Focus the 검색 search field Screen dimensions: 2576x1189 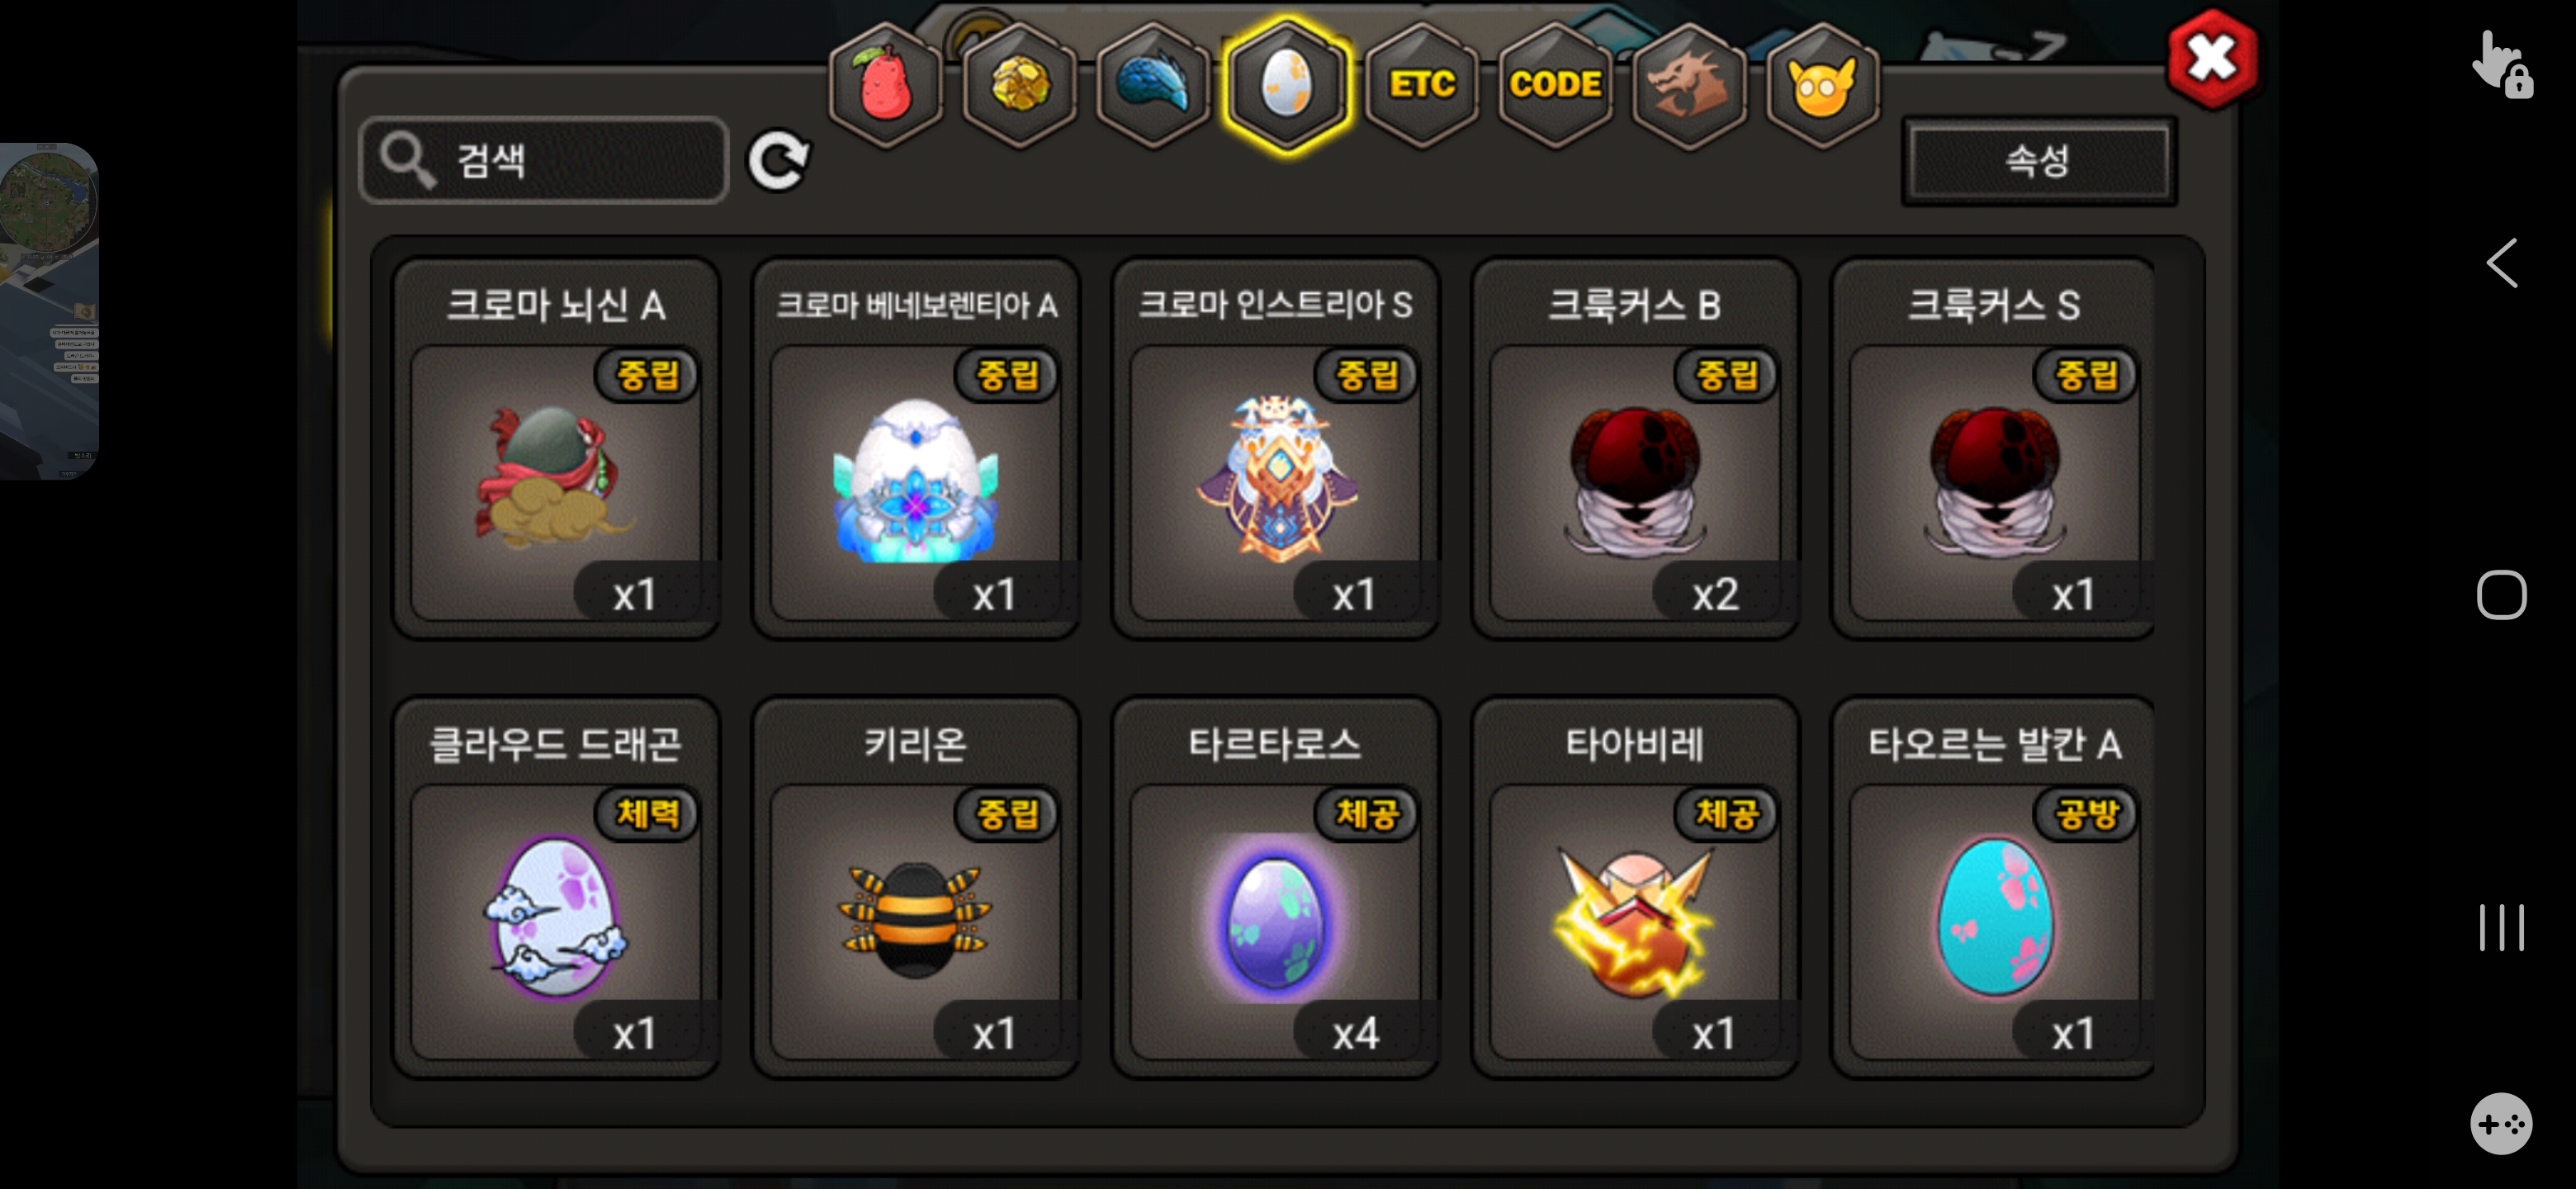click(x=544, y=160)
